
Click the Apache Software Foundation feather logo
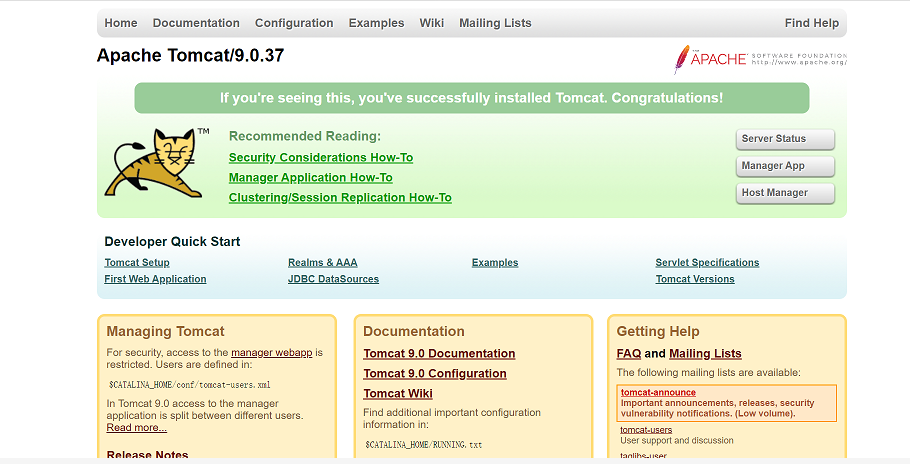[760, 59]
